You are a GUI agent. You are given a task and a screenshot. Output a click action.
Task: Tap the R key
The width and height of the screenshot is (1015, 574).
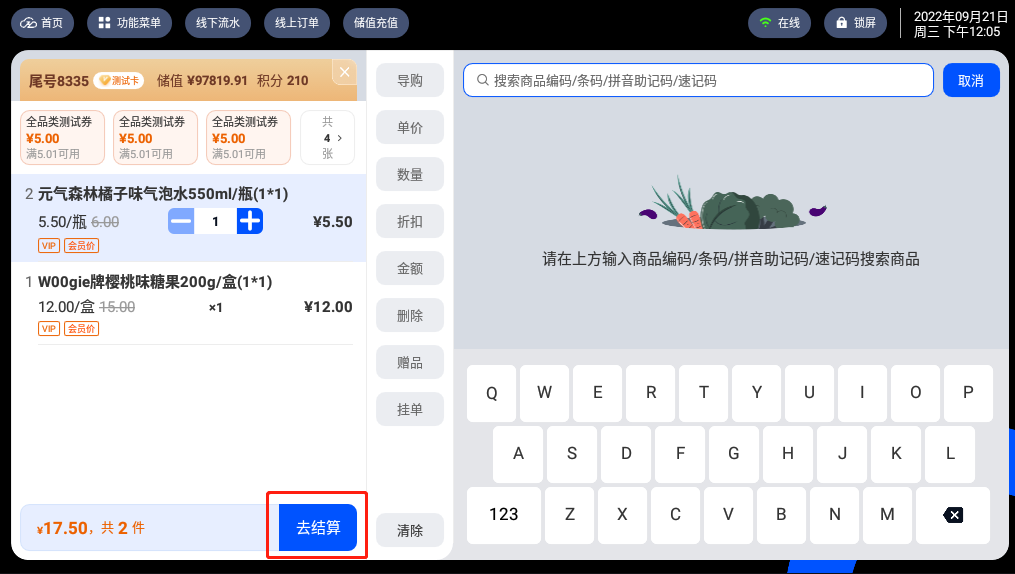[x=651, y=393]
